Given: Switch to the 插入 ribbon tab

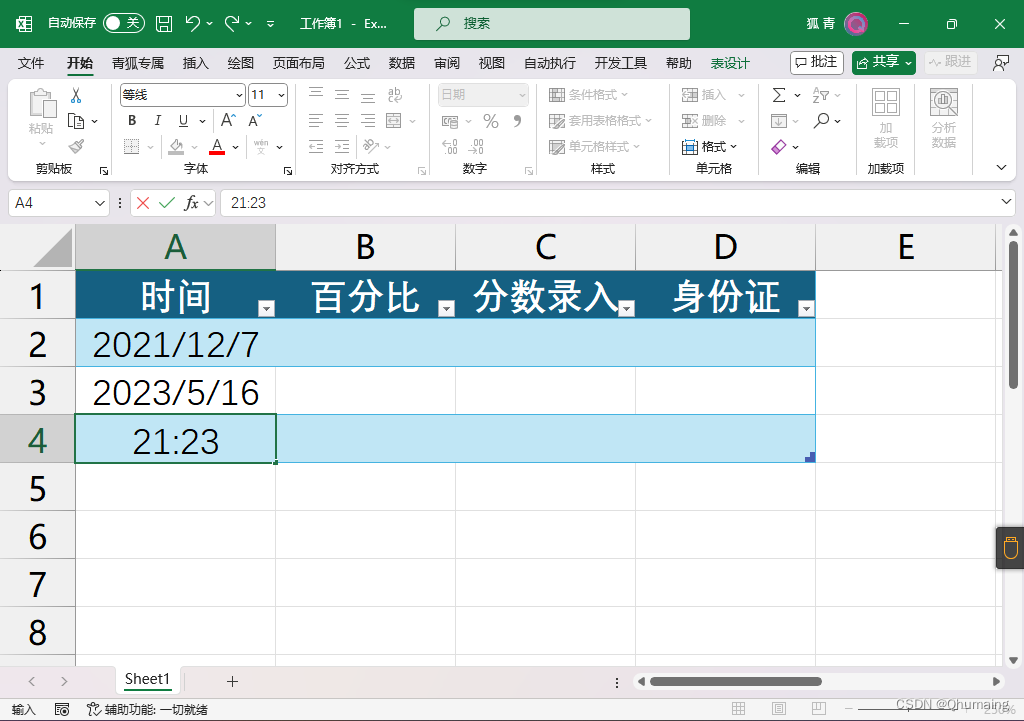Looking at the screenshot, I should (x=194, y=62).
